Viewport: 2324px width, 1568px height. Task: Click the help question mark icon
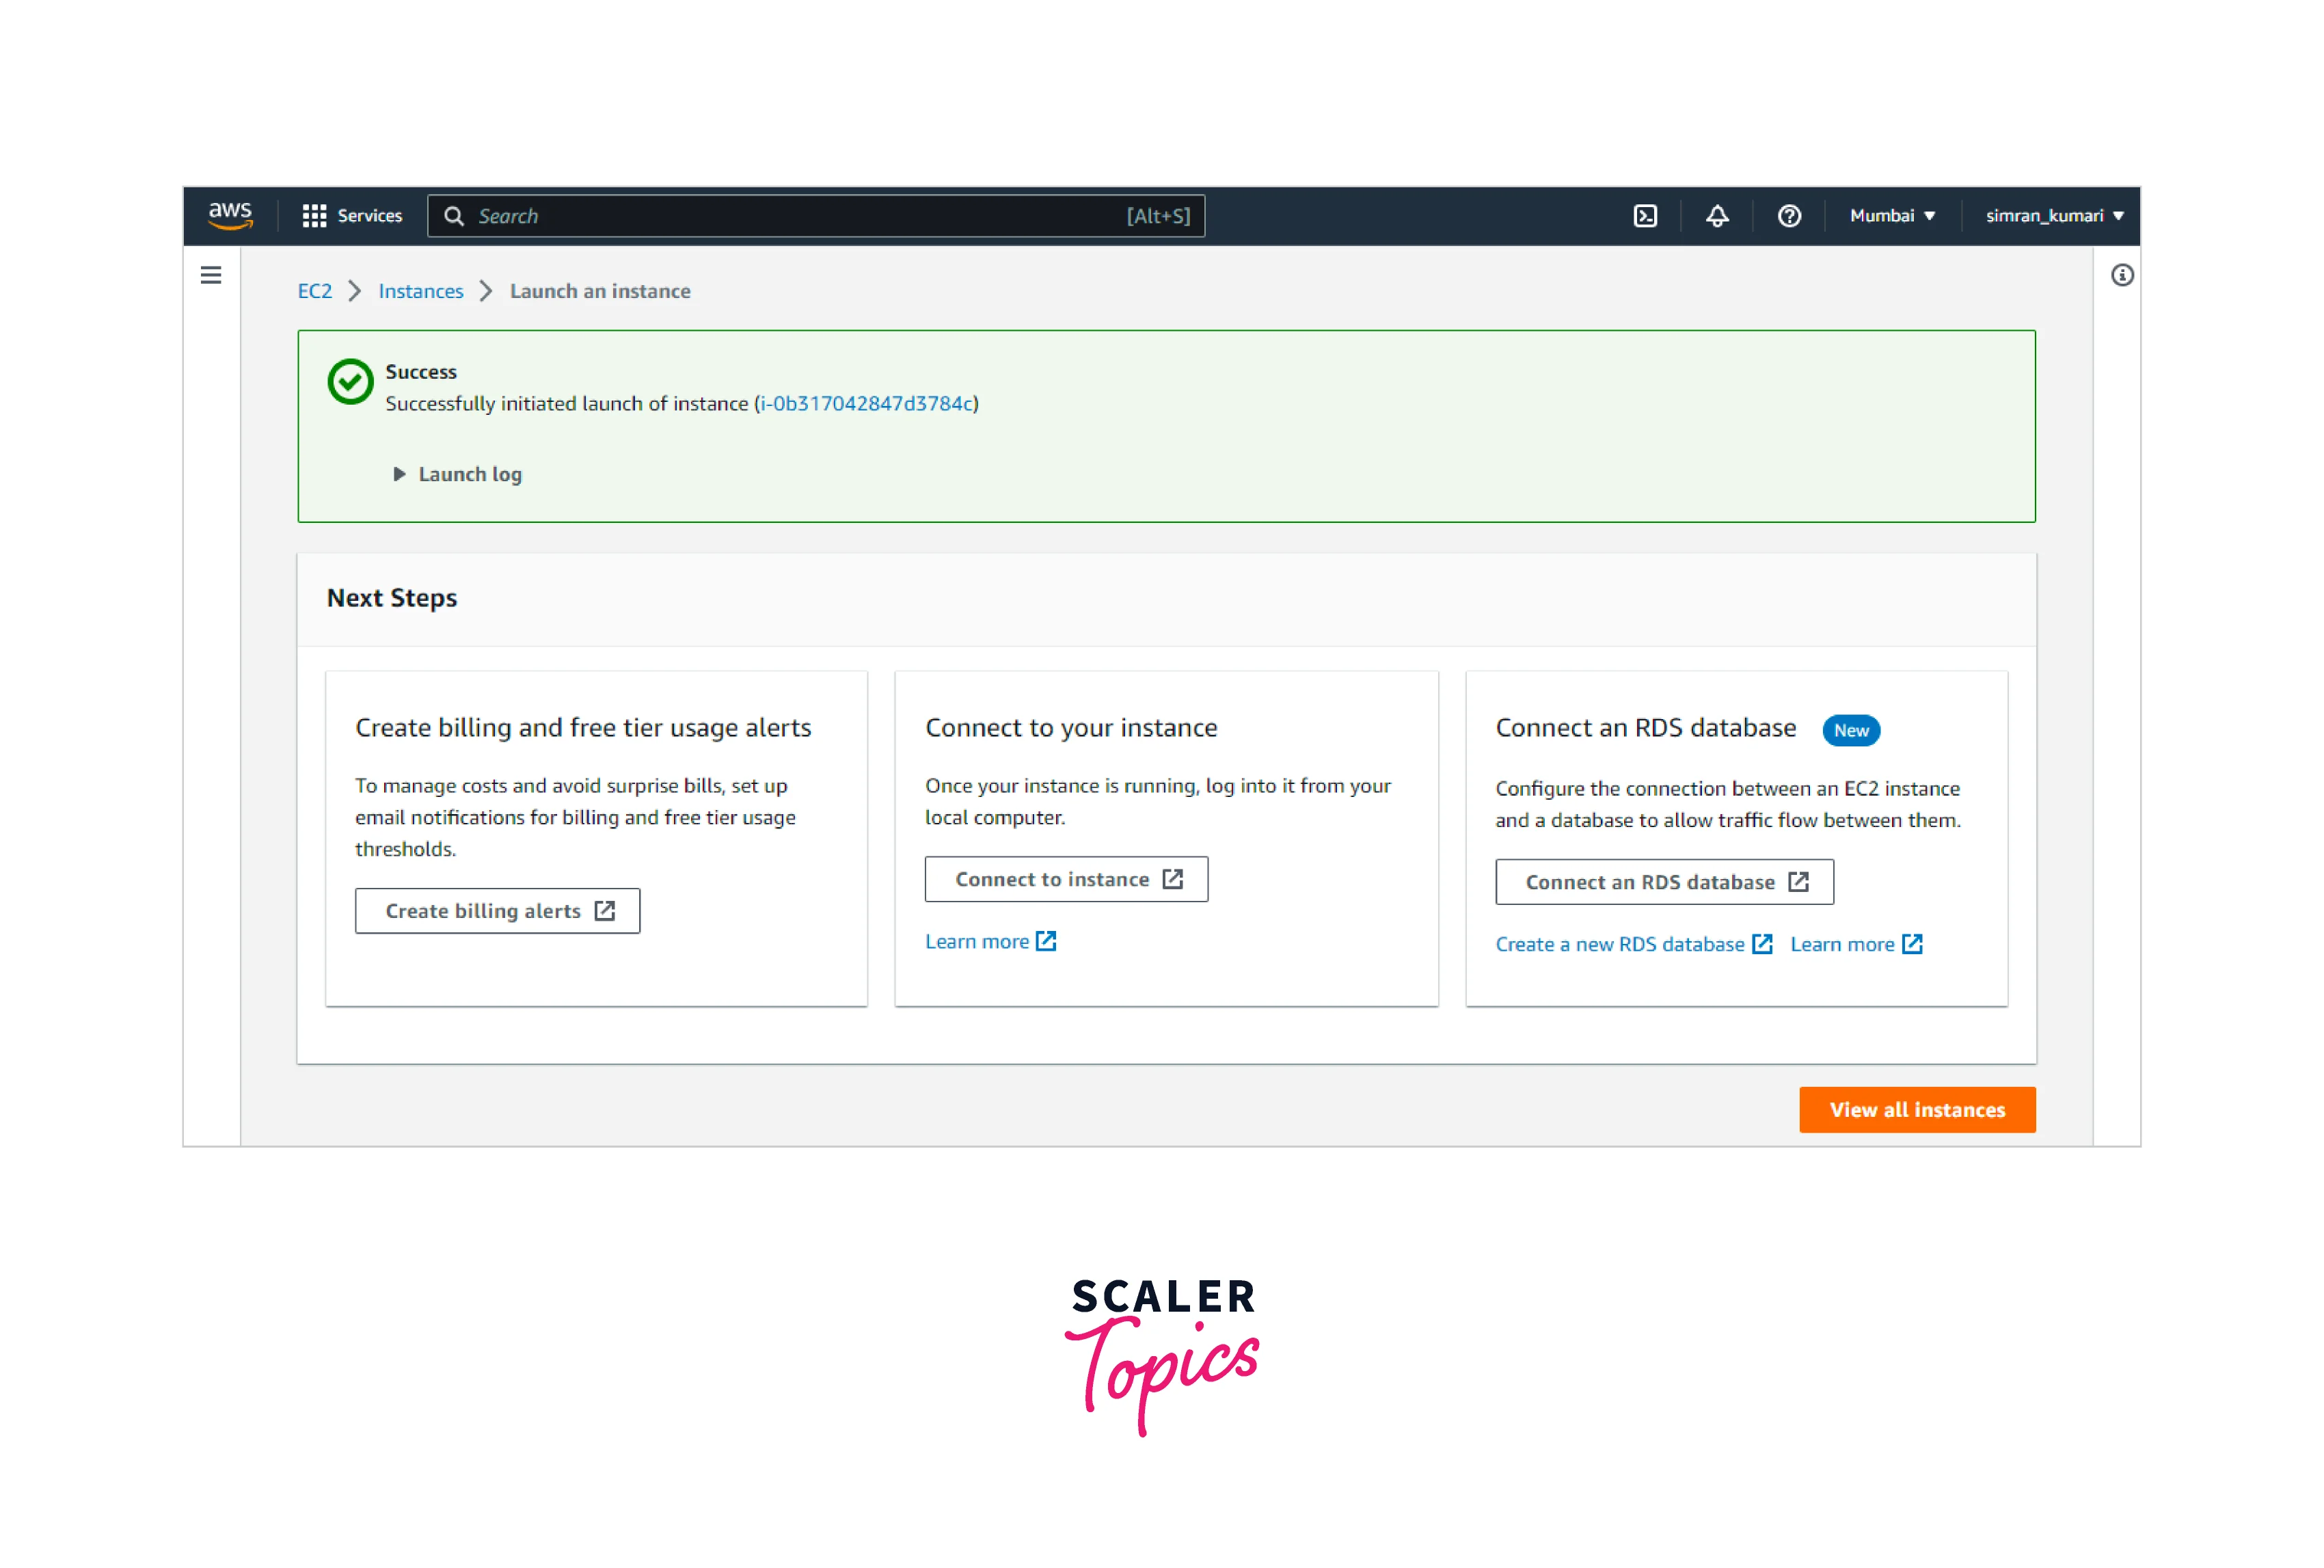tap(1789, 216)
